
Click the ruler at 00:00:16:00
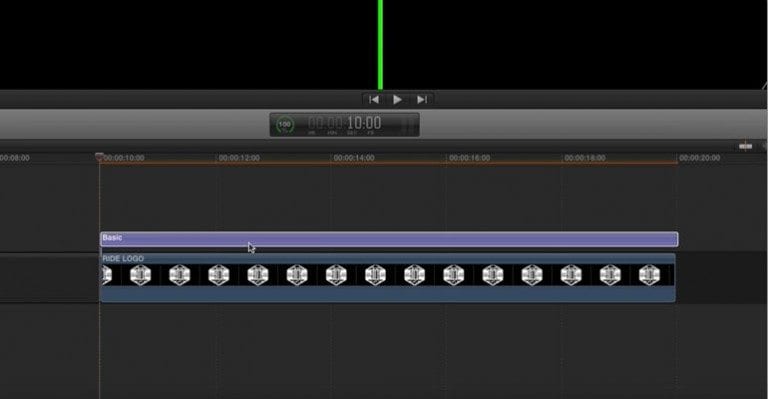(469, 158)
